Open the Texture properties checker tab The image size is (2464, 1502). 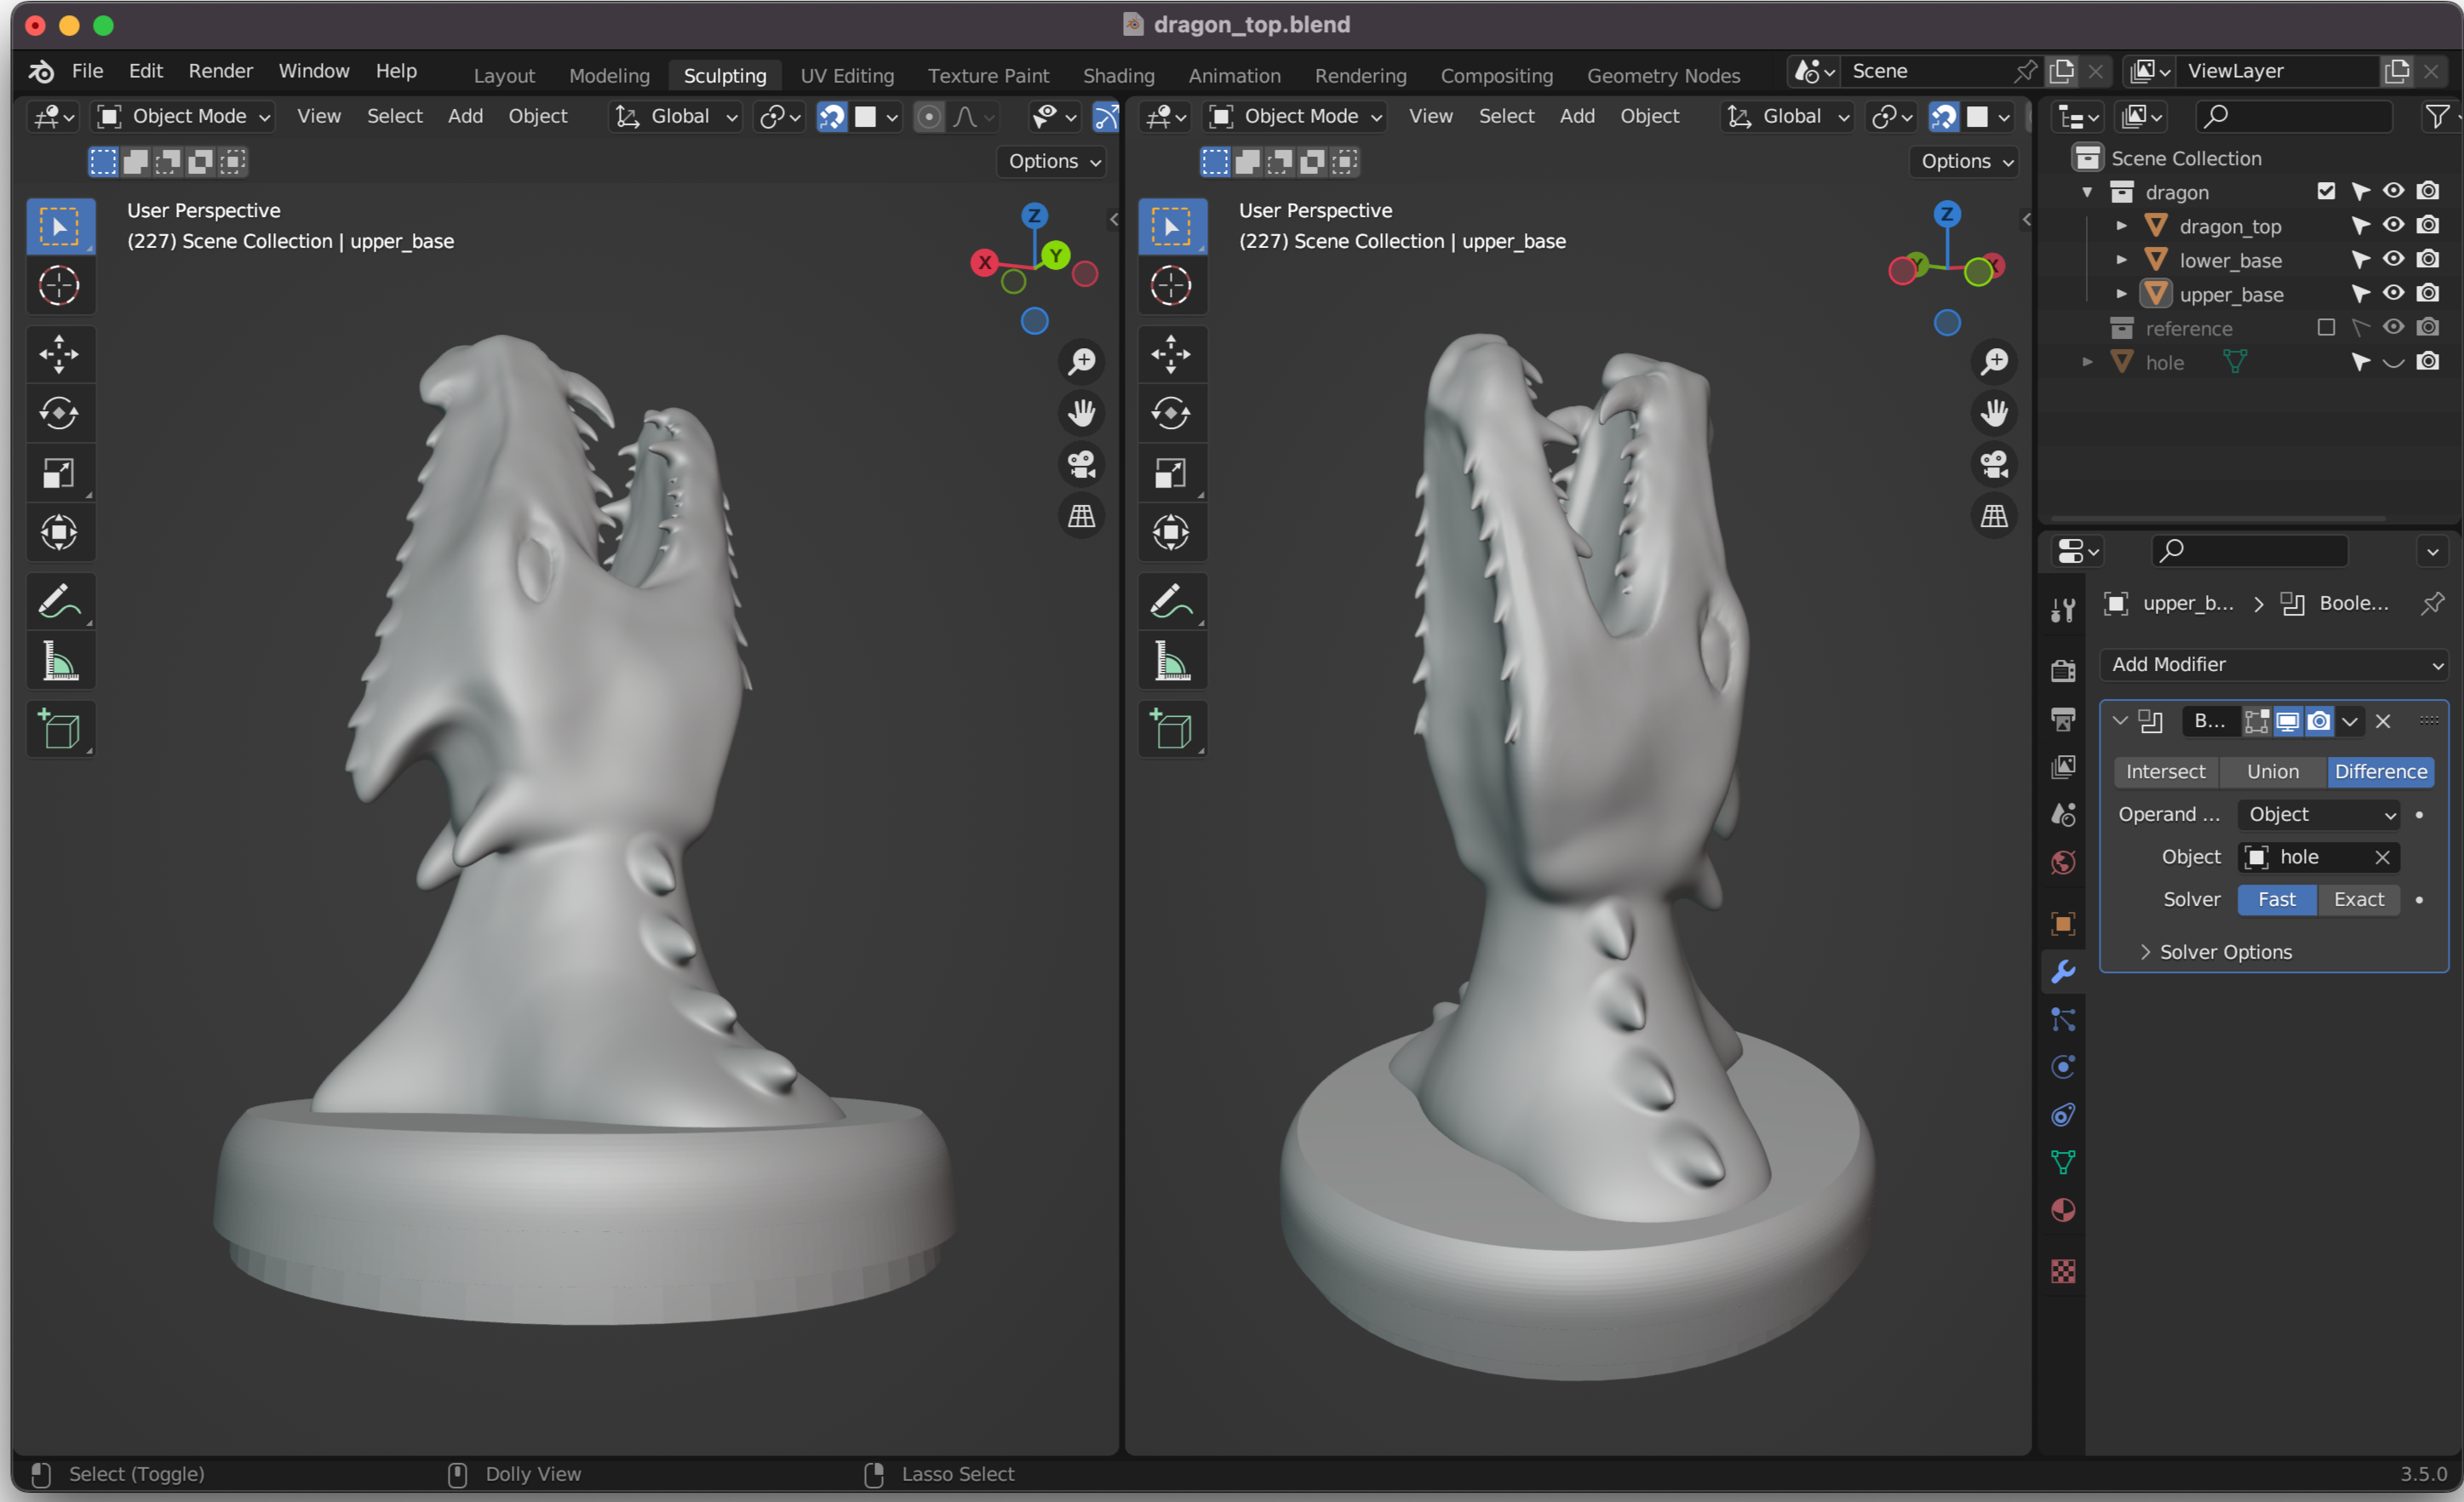click(x=2063, y=1271)
